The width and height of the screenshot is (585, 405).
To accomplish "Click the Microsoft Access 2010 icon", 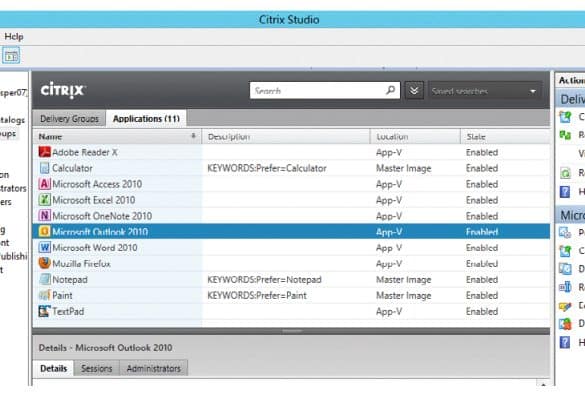I will tap(44, 184).
